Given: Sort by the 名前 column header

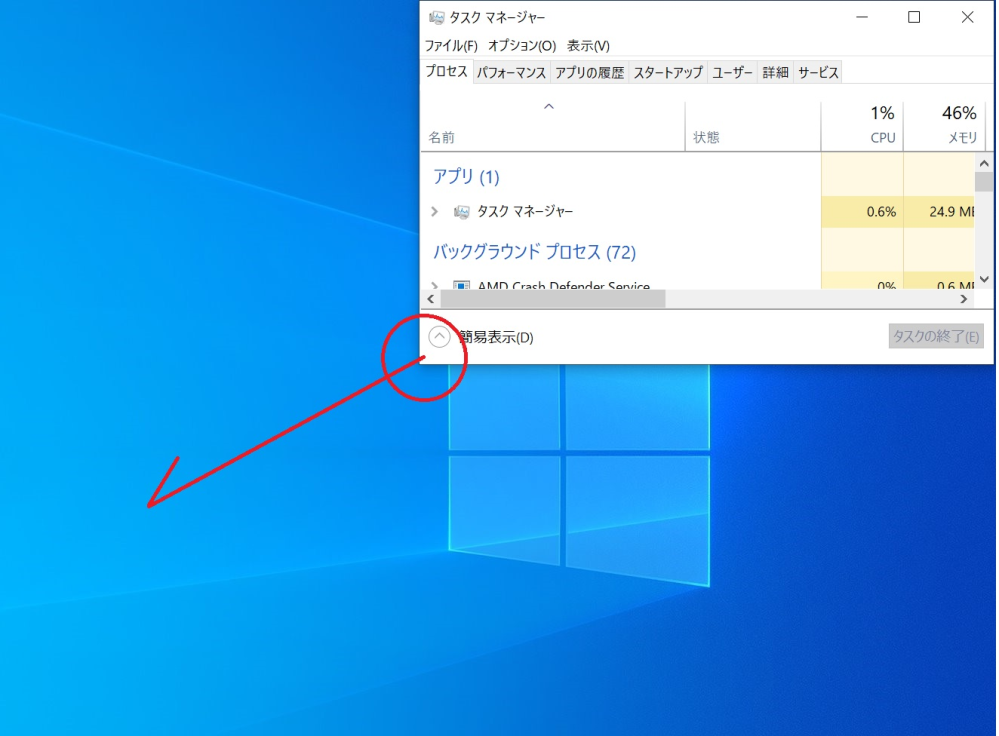Looking at the screenshot, I should tap(552, 126).
